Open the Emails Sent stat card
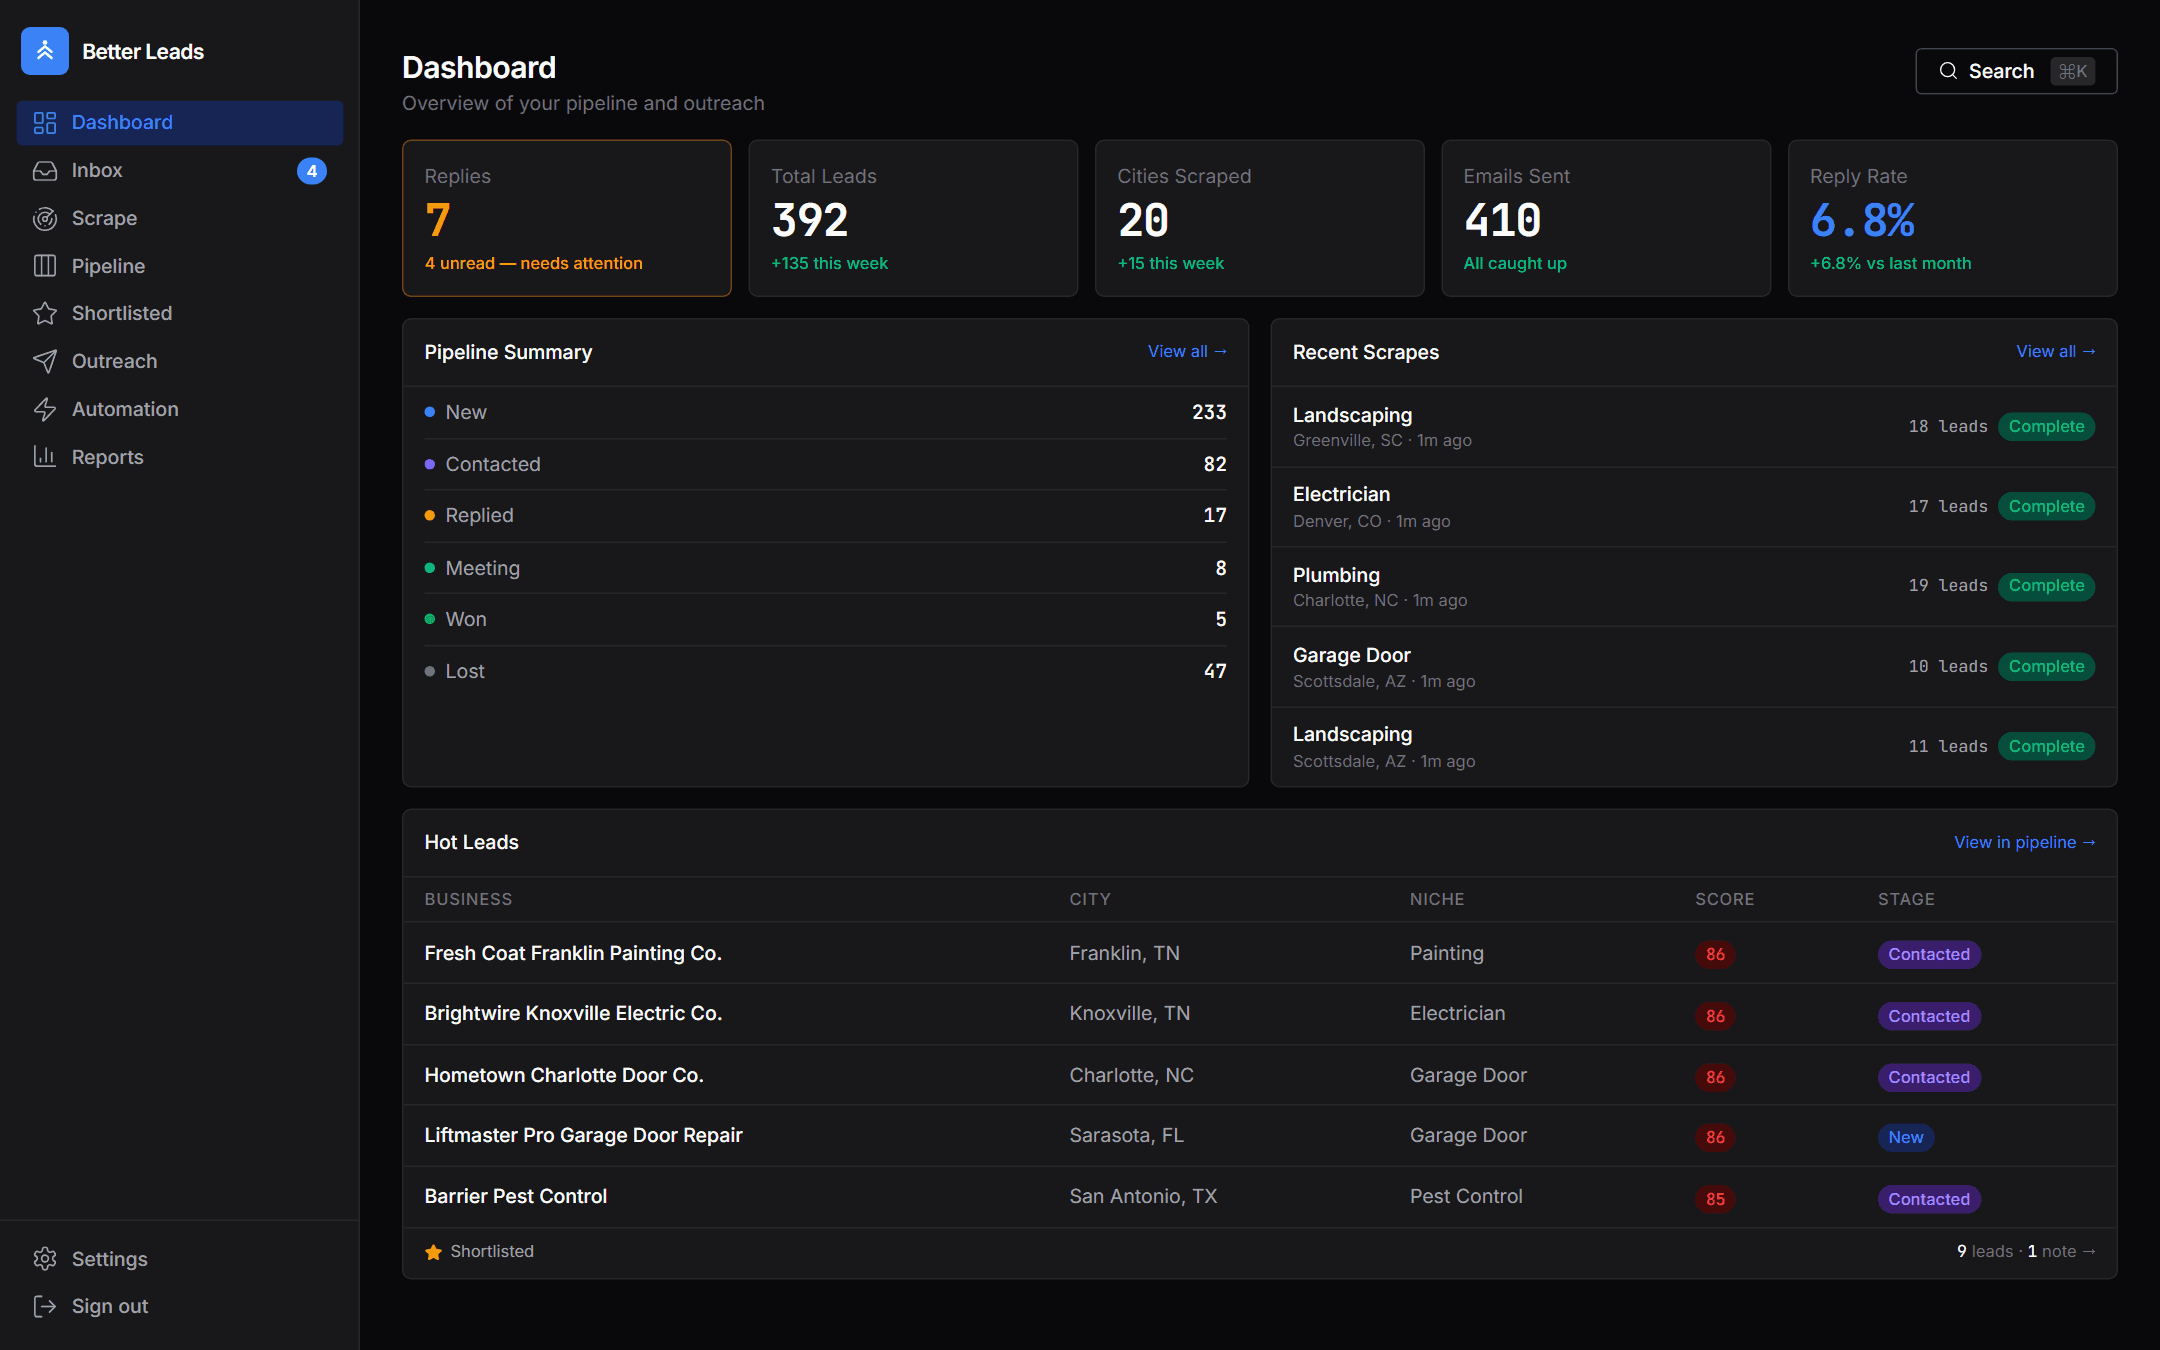This screenshot has width=2160, height=1350. (1606, 218)
